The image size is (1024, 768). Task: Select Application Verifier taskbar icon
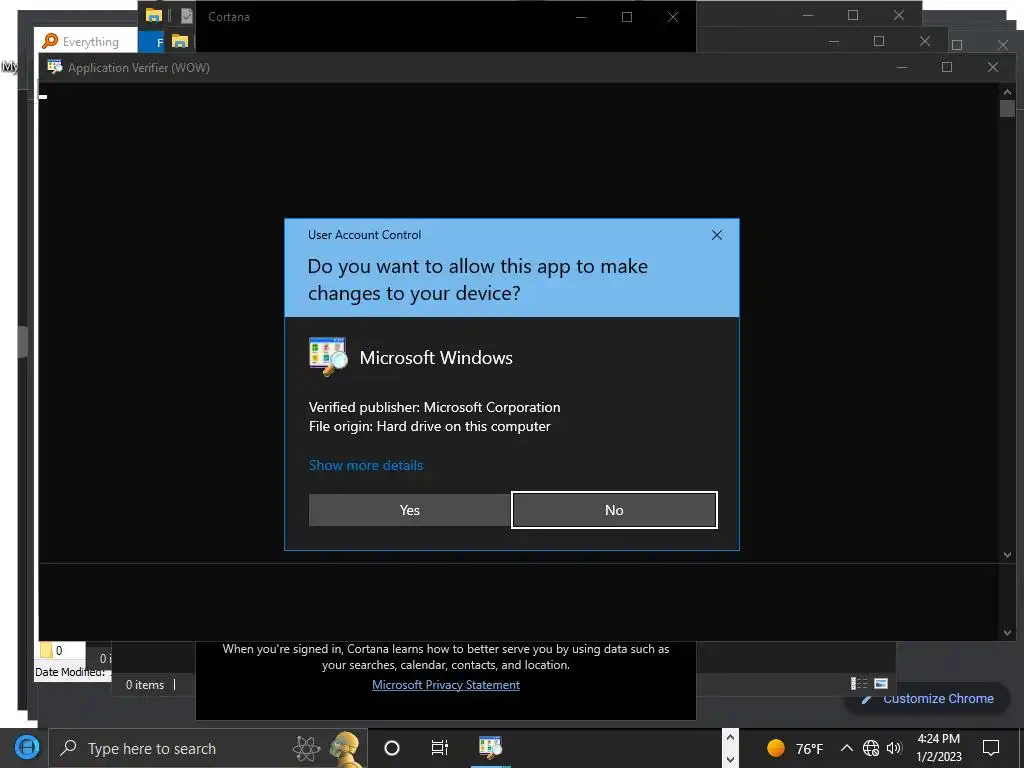(490, 747)
